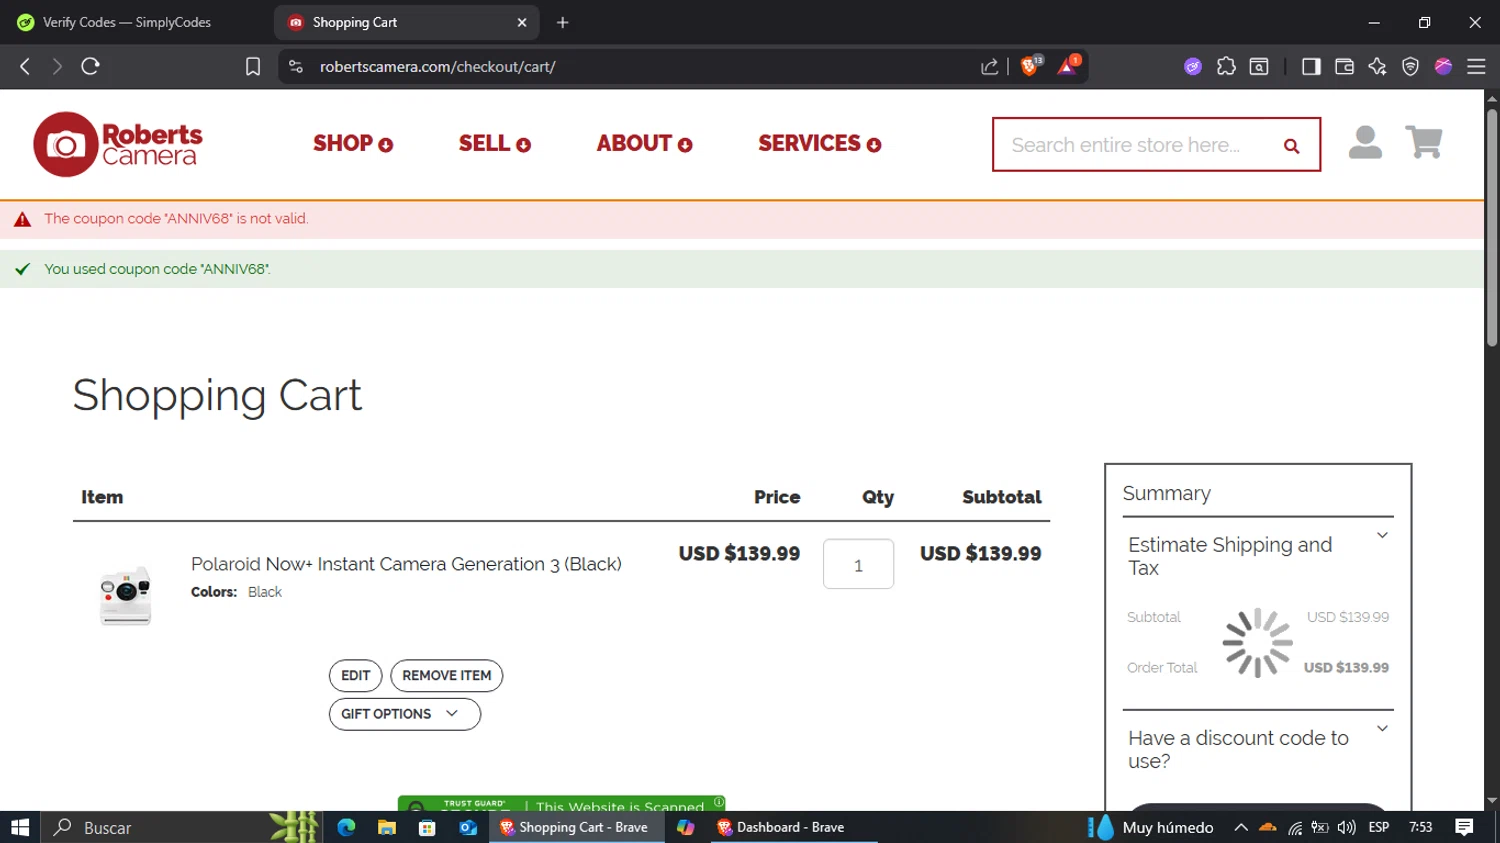Click the Roberts Camera logo

pyautogui.click(x=118, y=144)
